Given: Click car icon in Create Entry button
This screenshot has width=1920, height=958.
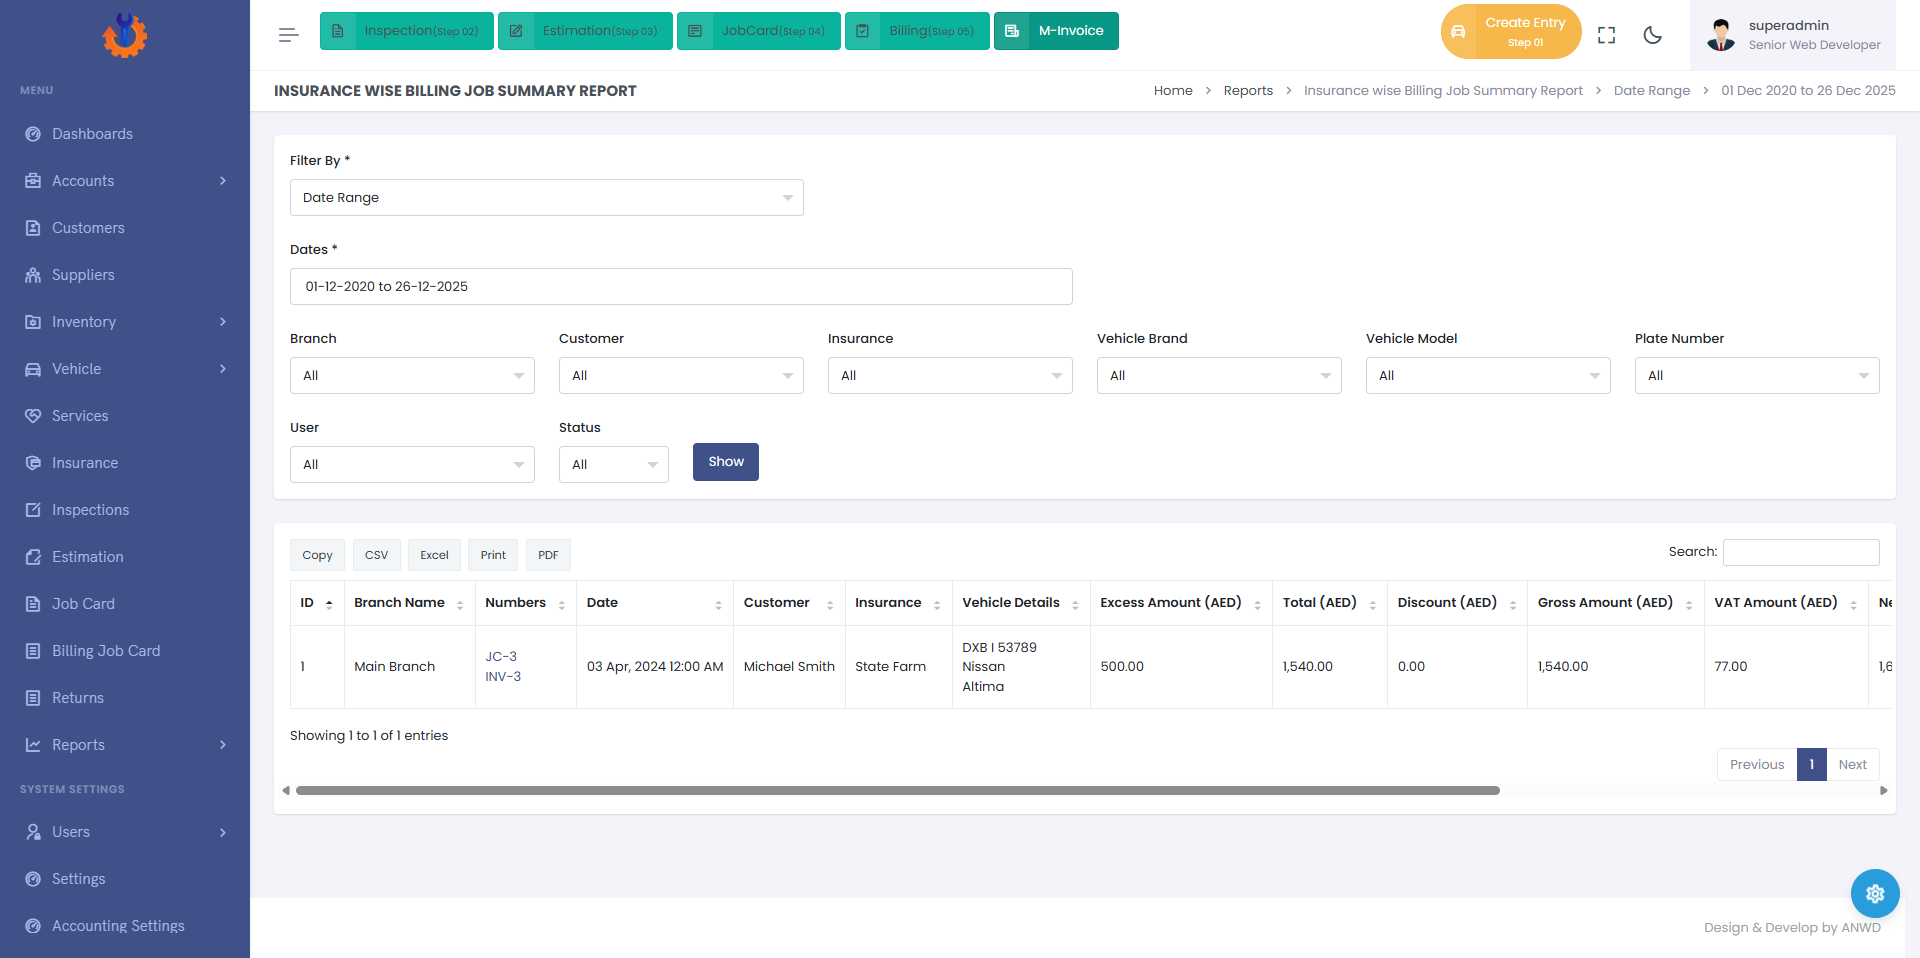Looking at the screenshot, I should pos(1458,32).
